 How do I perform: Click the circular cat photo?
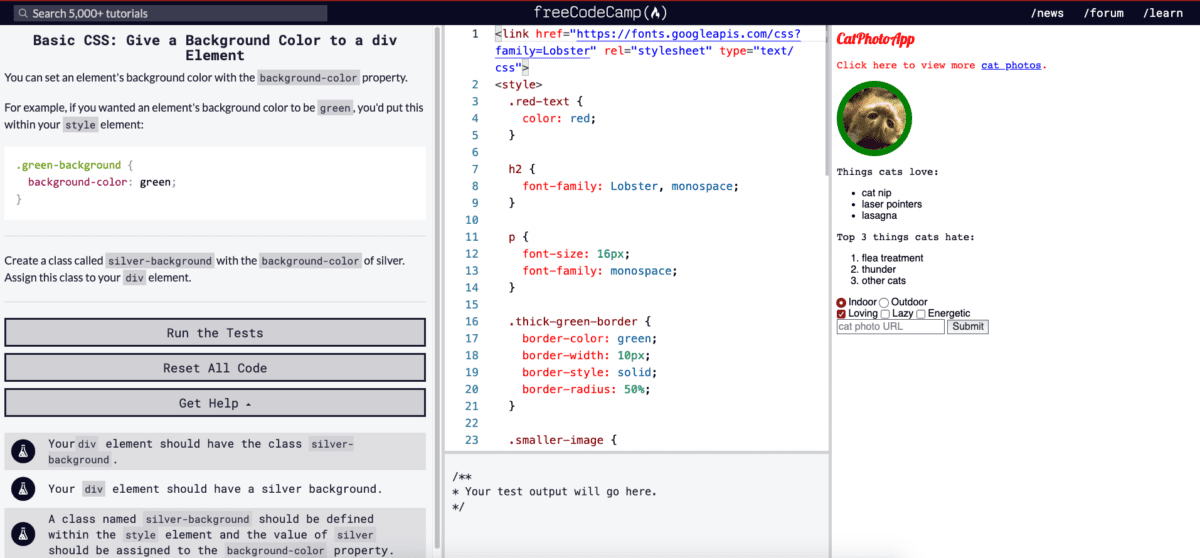(x=874, y=119)
